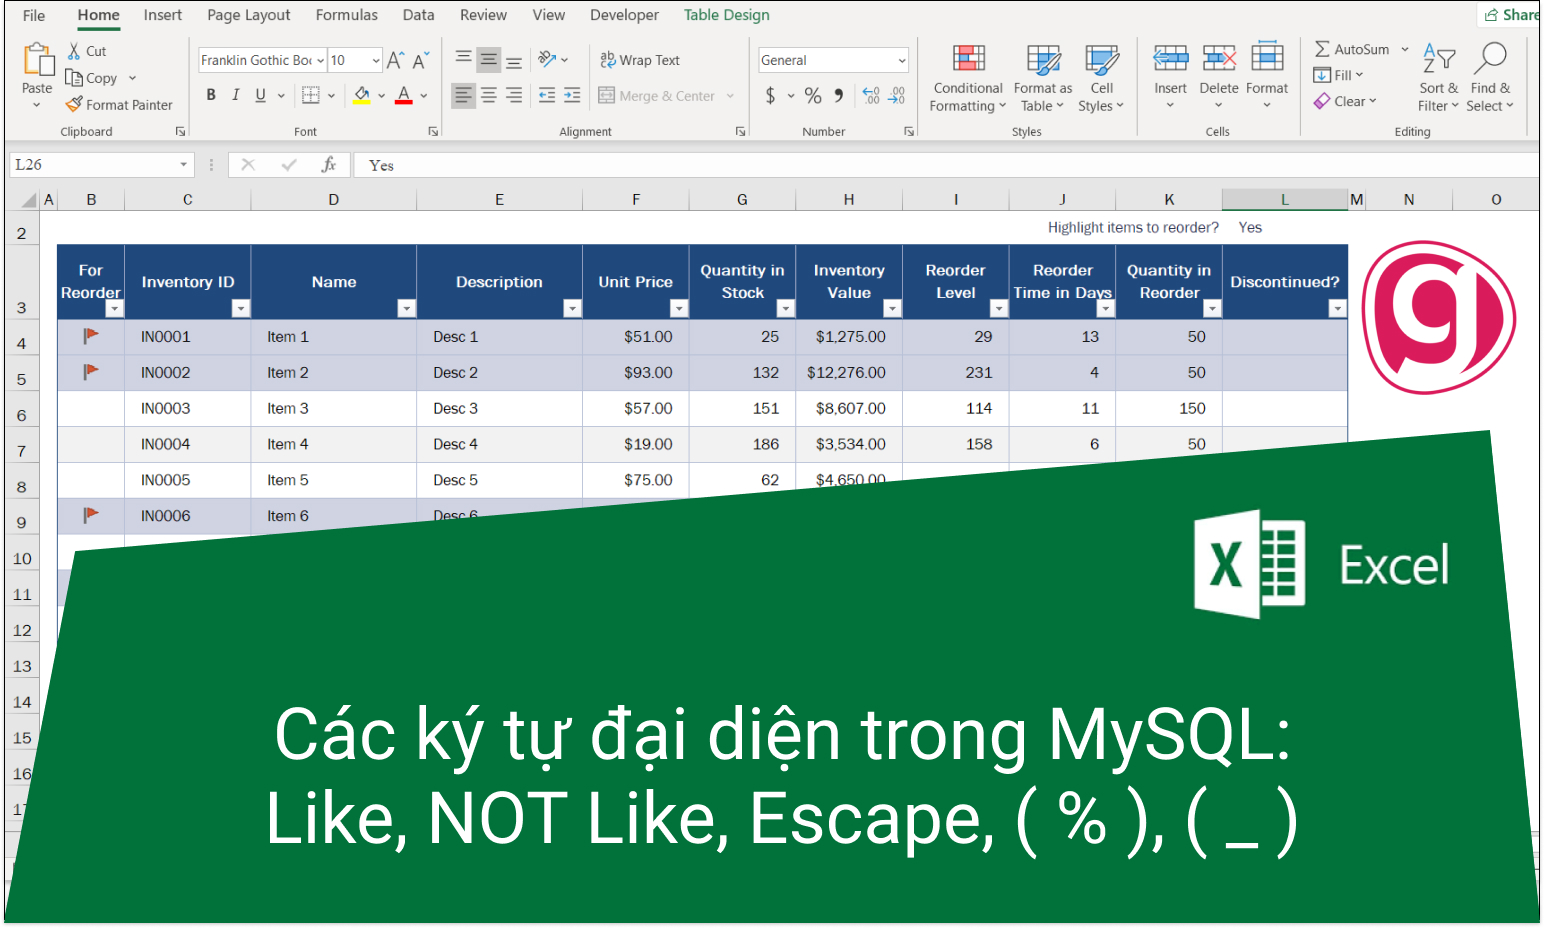Screen dimensions: 1544x928
Task: Open the filter dropdown on the Name column
Action: point(407,308)
